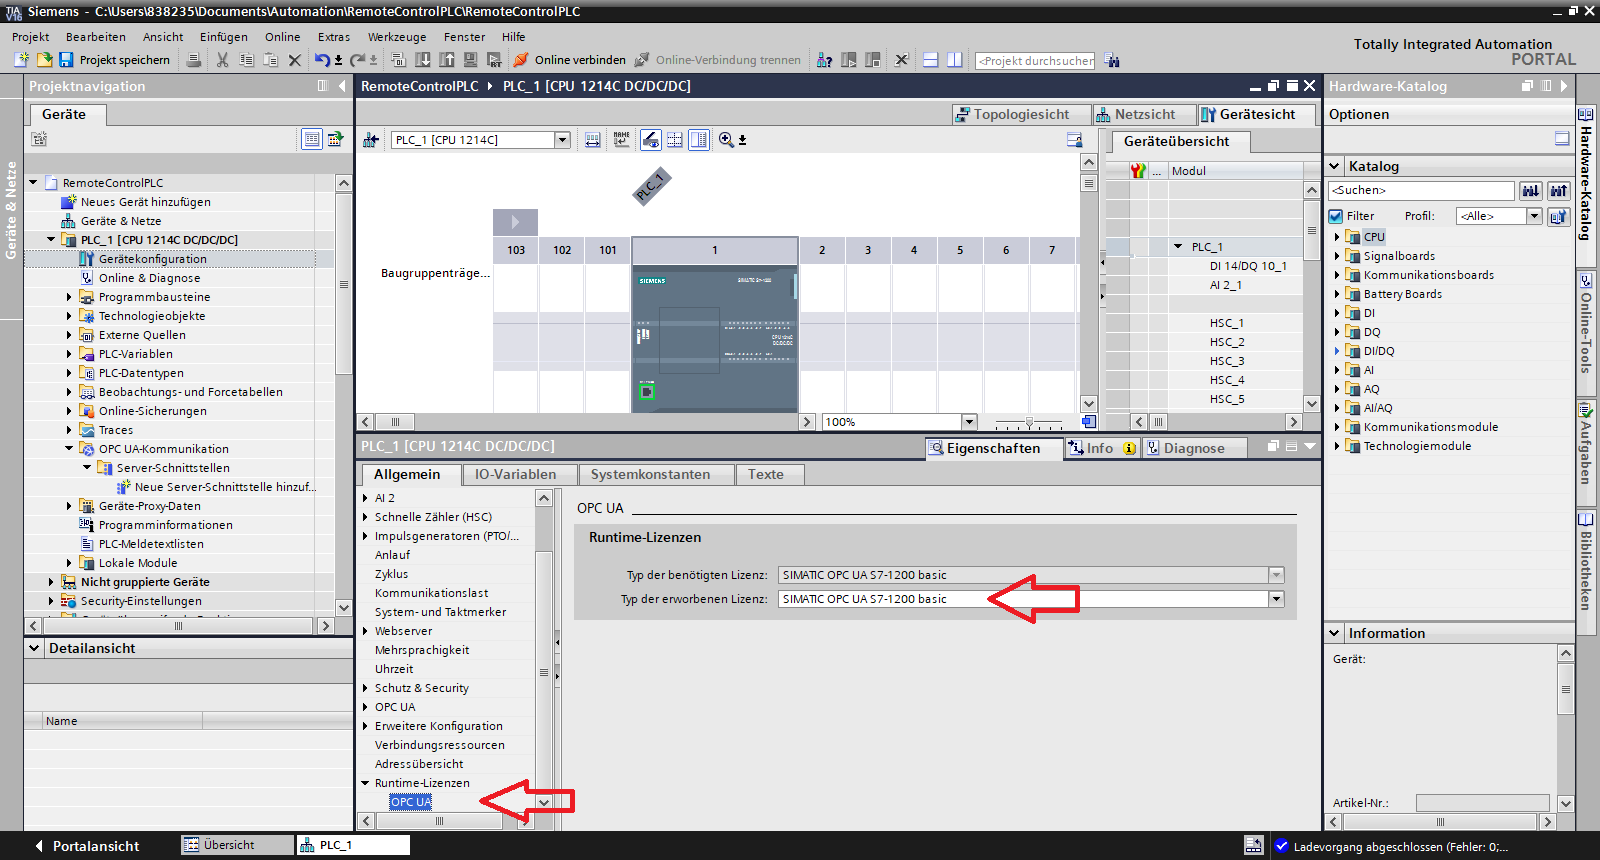Screen dimensions: 1600x860
Task: Collapse OPC UA-Kommunikation tree node
Action: (x=69, y=449)
